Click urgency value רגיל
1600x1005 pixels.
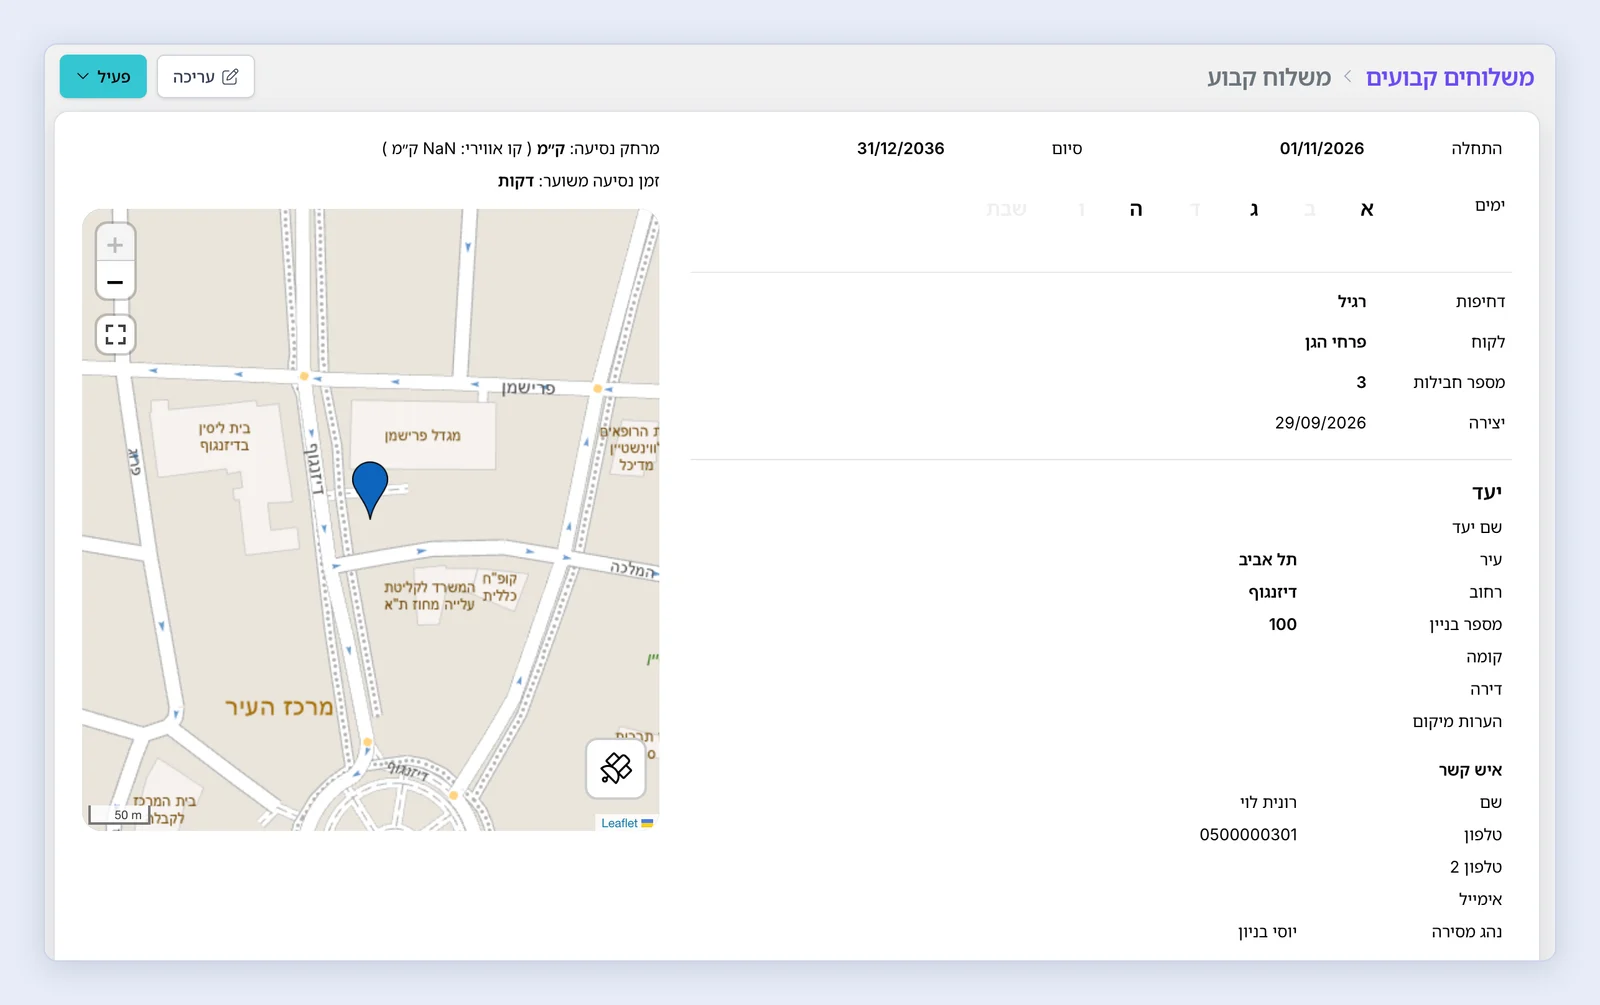click(x=1352, y=301)
